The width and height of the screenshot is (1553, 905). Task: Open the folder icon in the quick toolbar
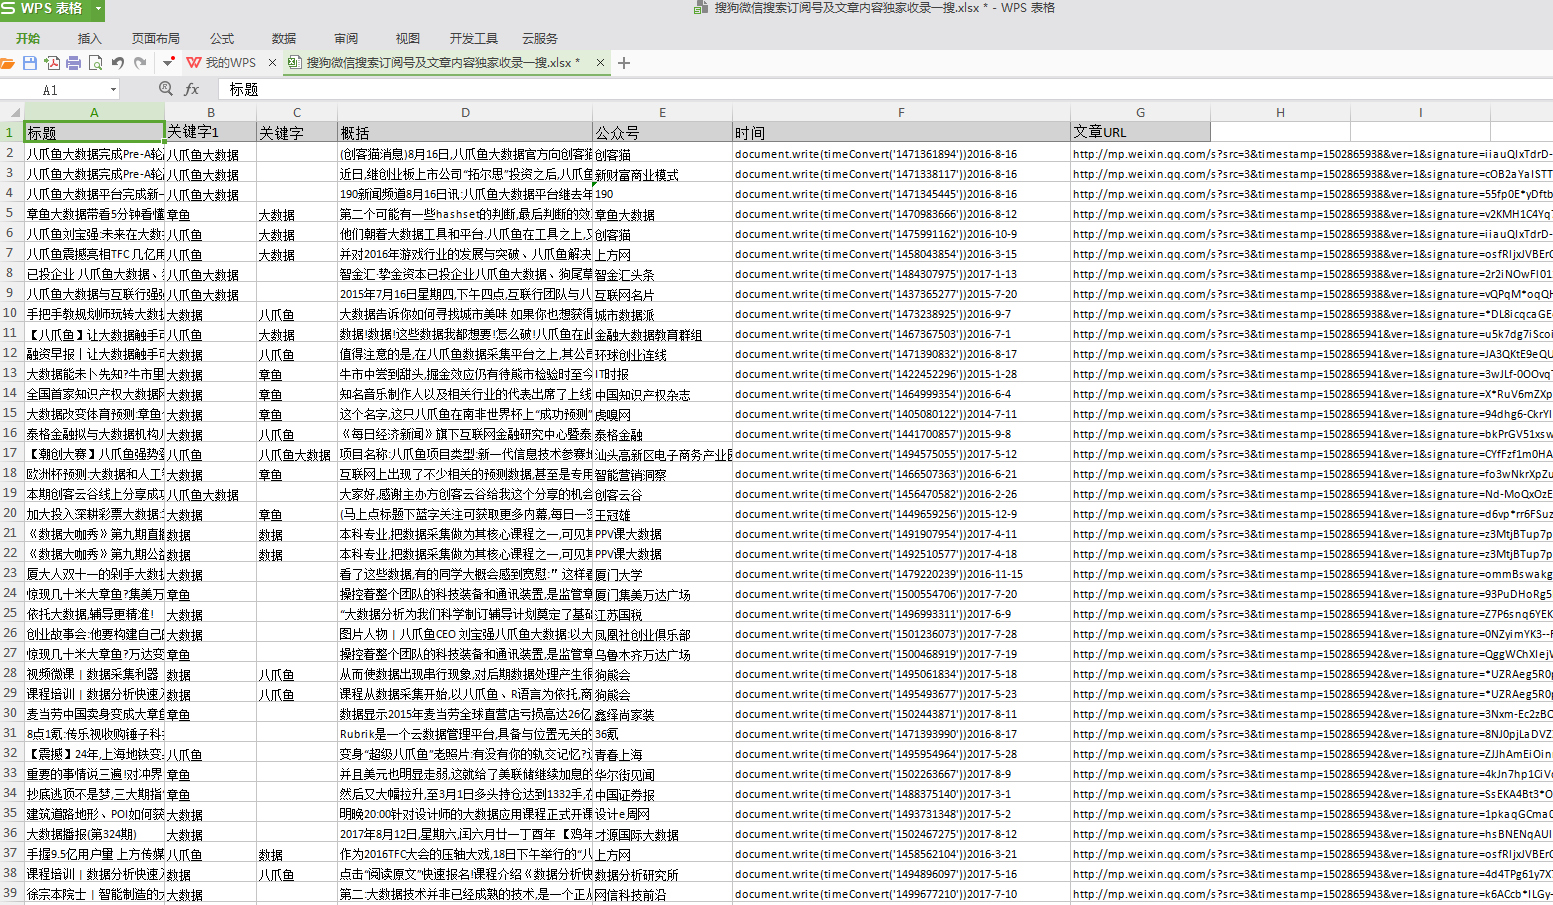tap(8, 63)
